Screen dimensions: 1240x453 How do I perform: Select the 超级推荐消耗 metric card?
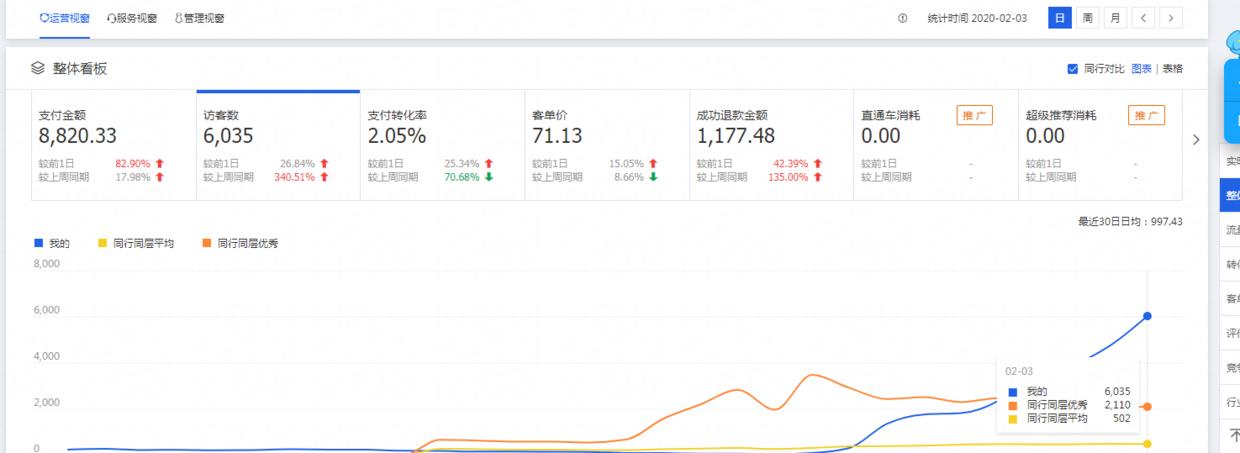pyautogui.click(x=1100, y=146)
